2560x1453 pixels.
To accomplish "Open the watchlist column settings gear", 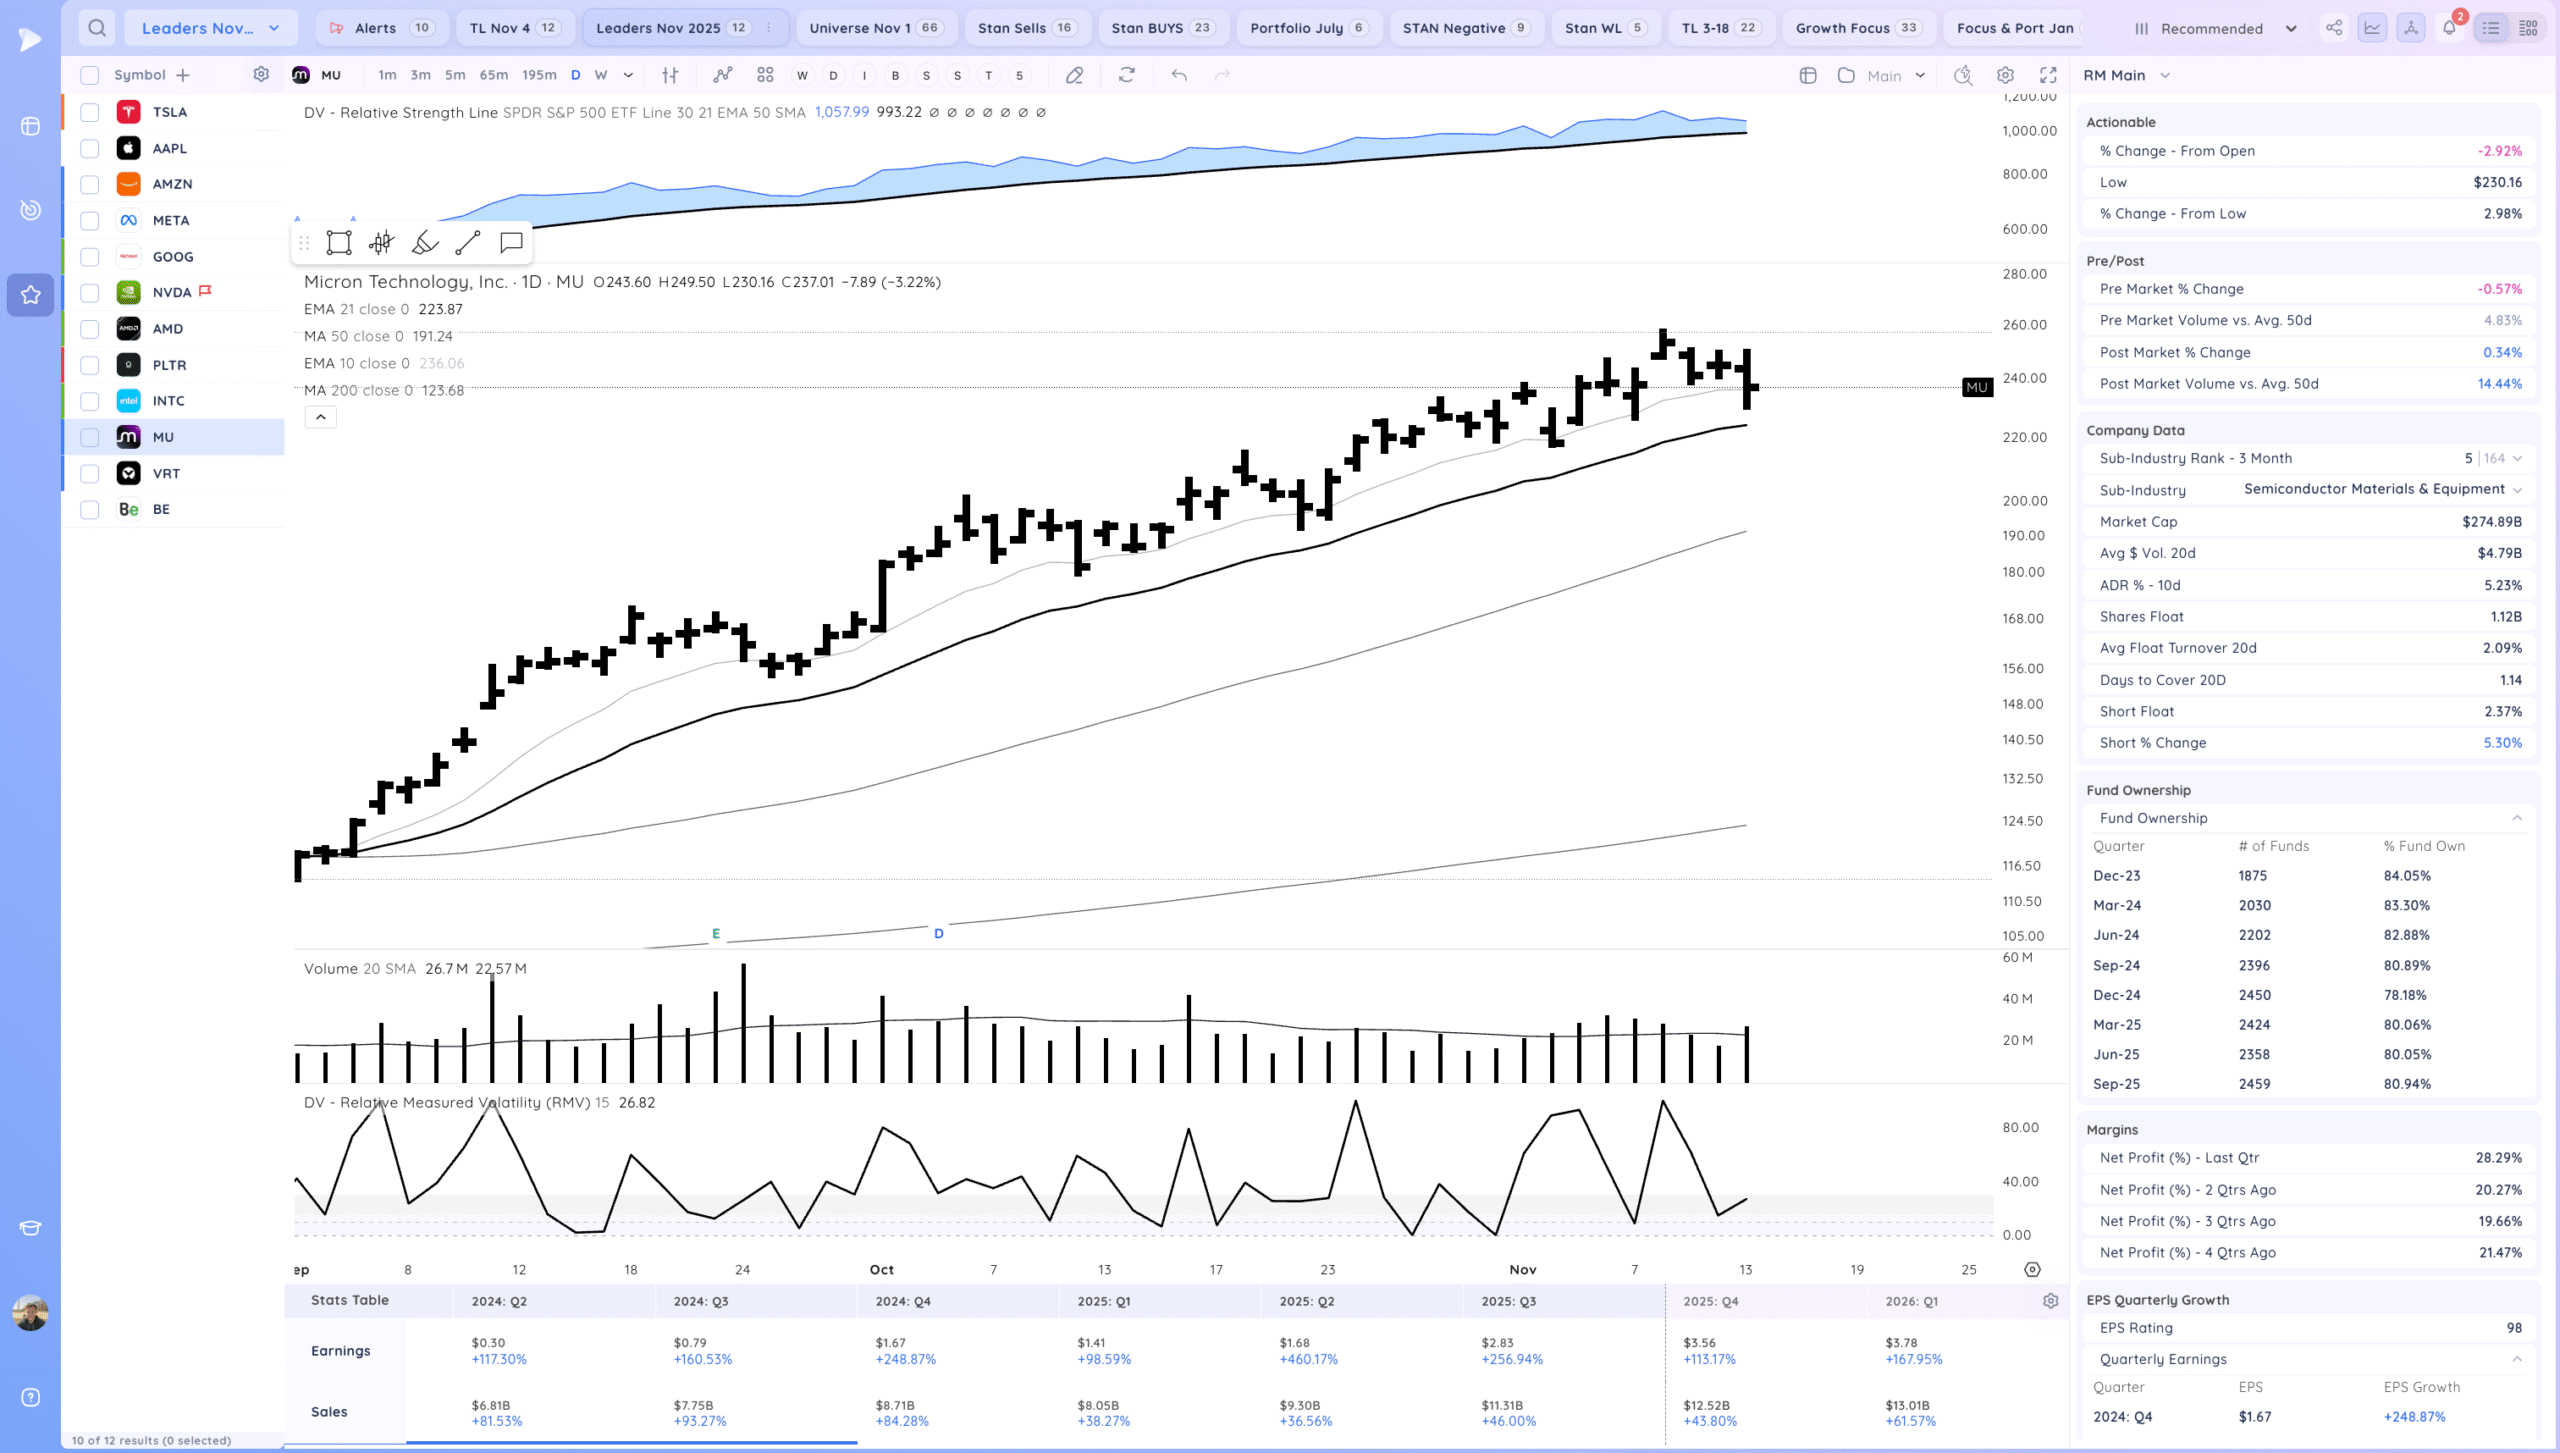I will (261, 75).
